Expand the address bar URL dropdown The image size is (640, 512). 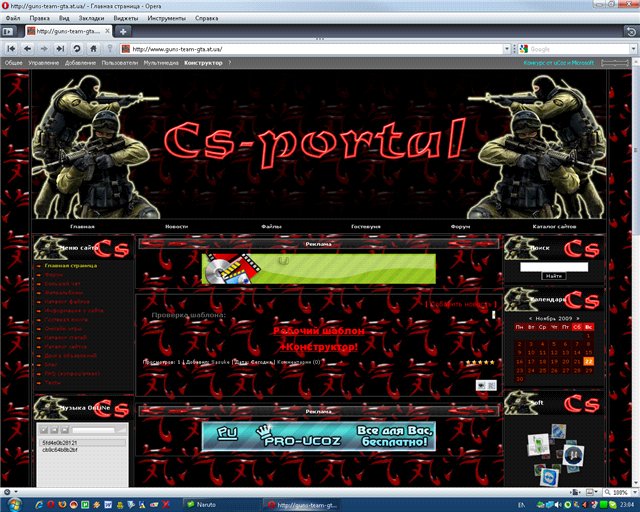click(x=505, y=48)
